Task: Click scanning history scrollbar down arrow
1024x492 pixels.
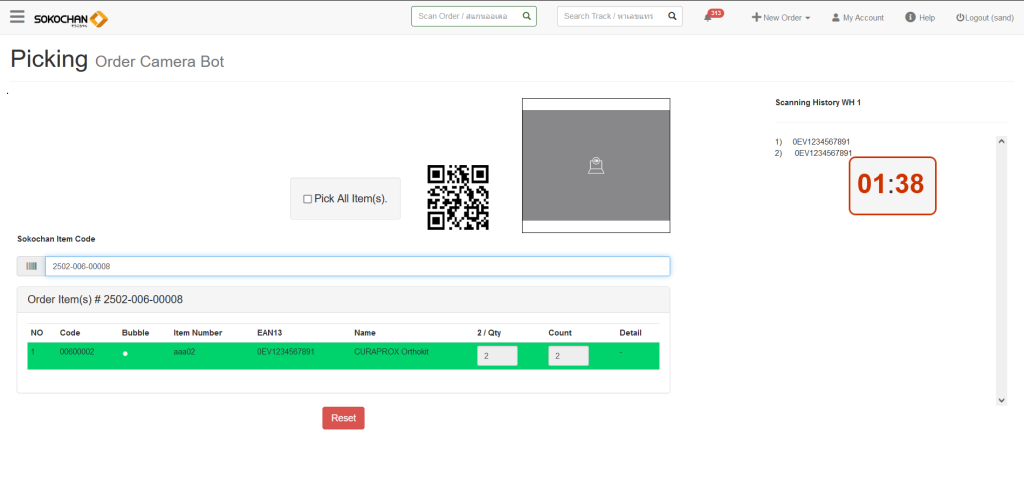Action: pos(1002,400)
